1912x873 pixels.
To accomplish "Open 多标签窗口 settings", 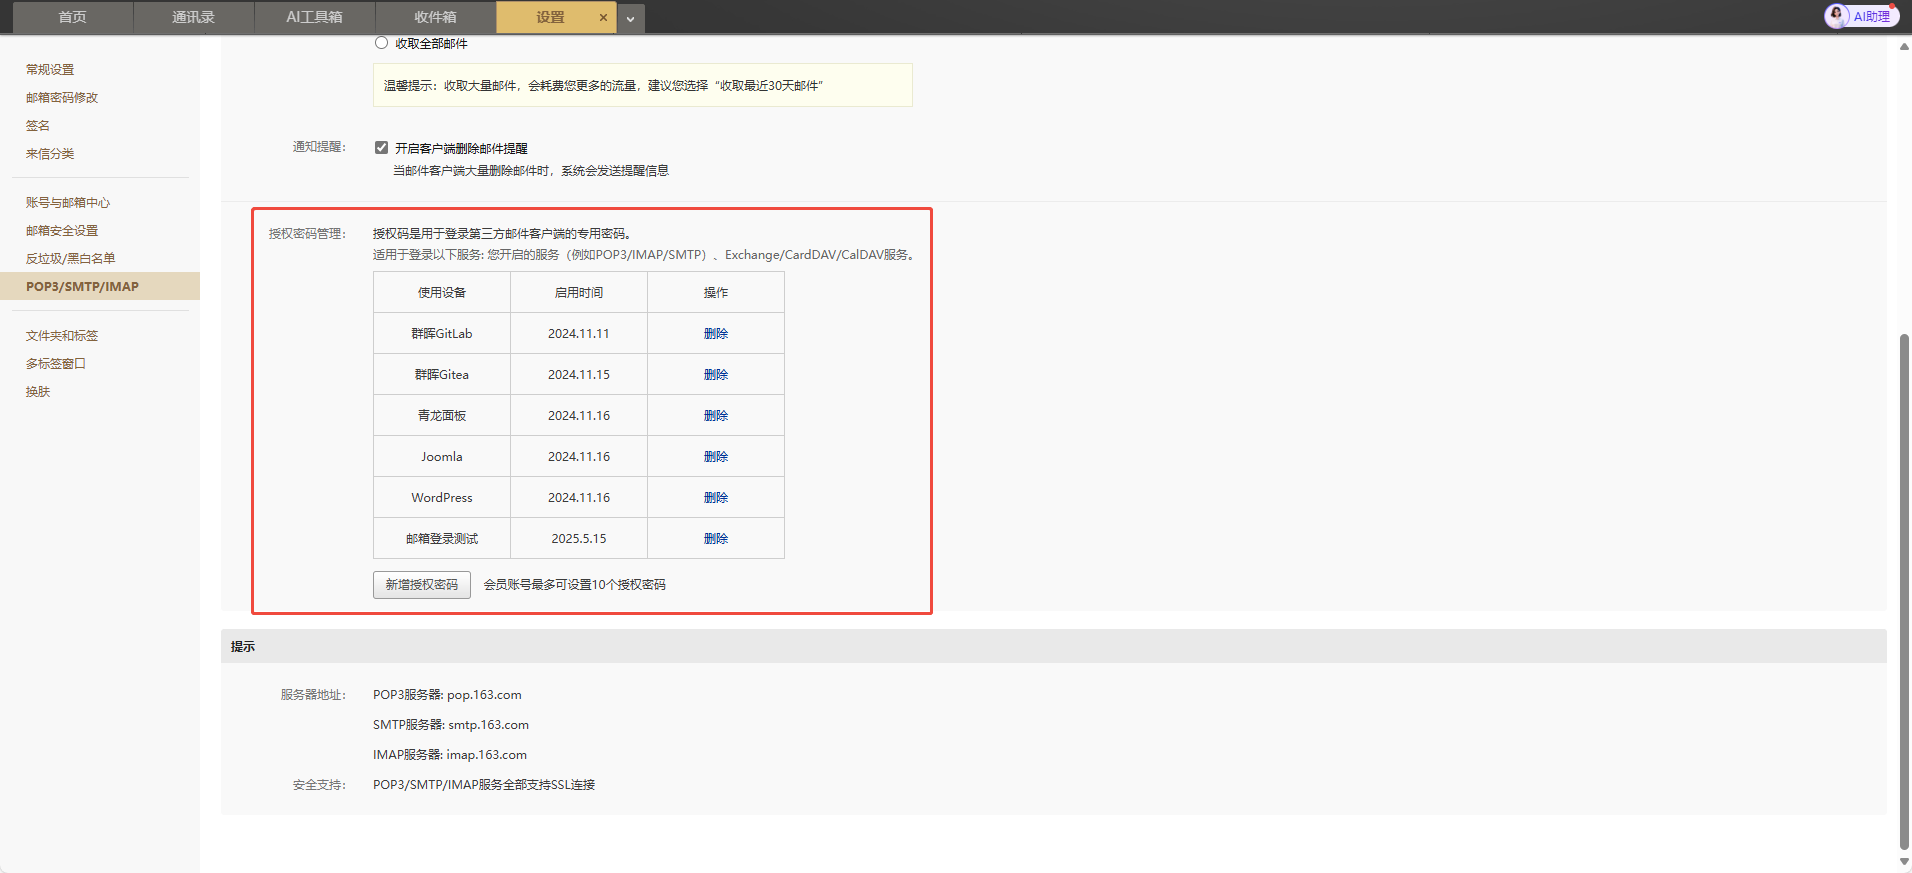I will [56, 363].
